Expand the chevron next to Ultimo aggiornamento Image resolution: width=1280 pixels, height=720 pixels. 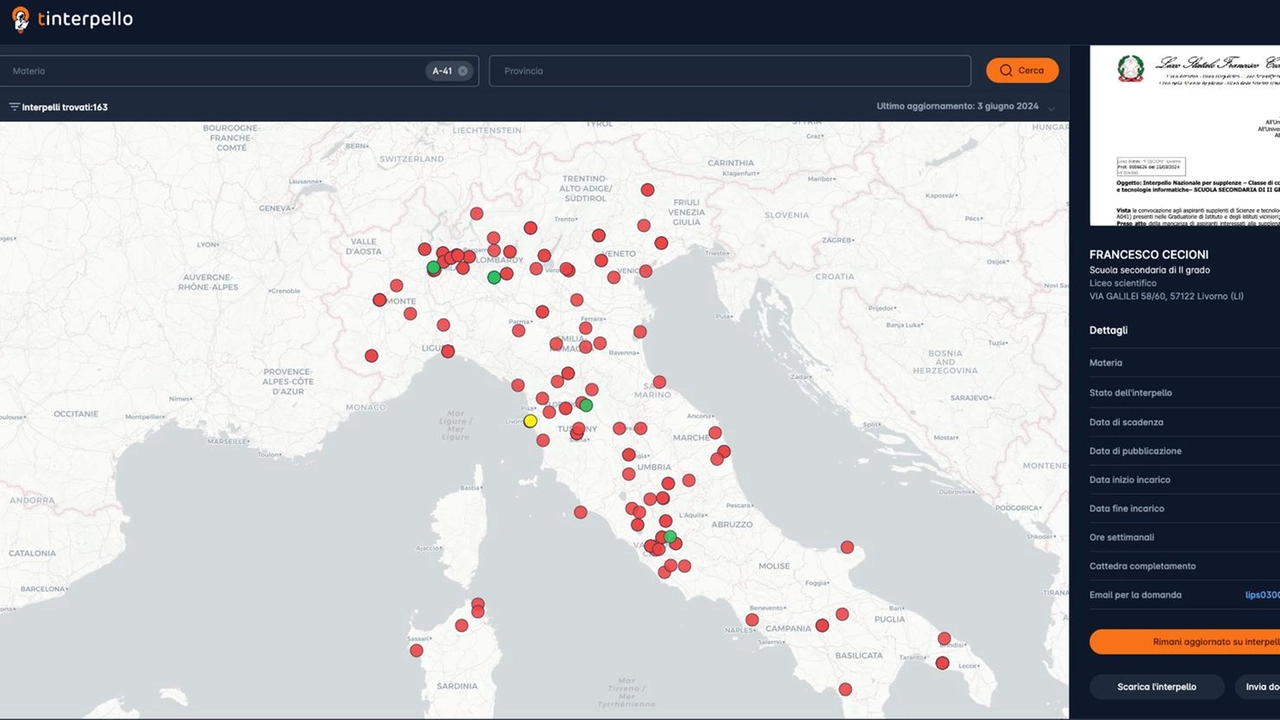coord(1051,108)
